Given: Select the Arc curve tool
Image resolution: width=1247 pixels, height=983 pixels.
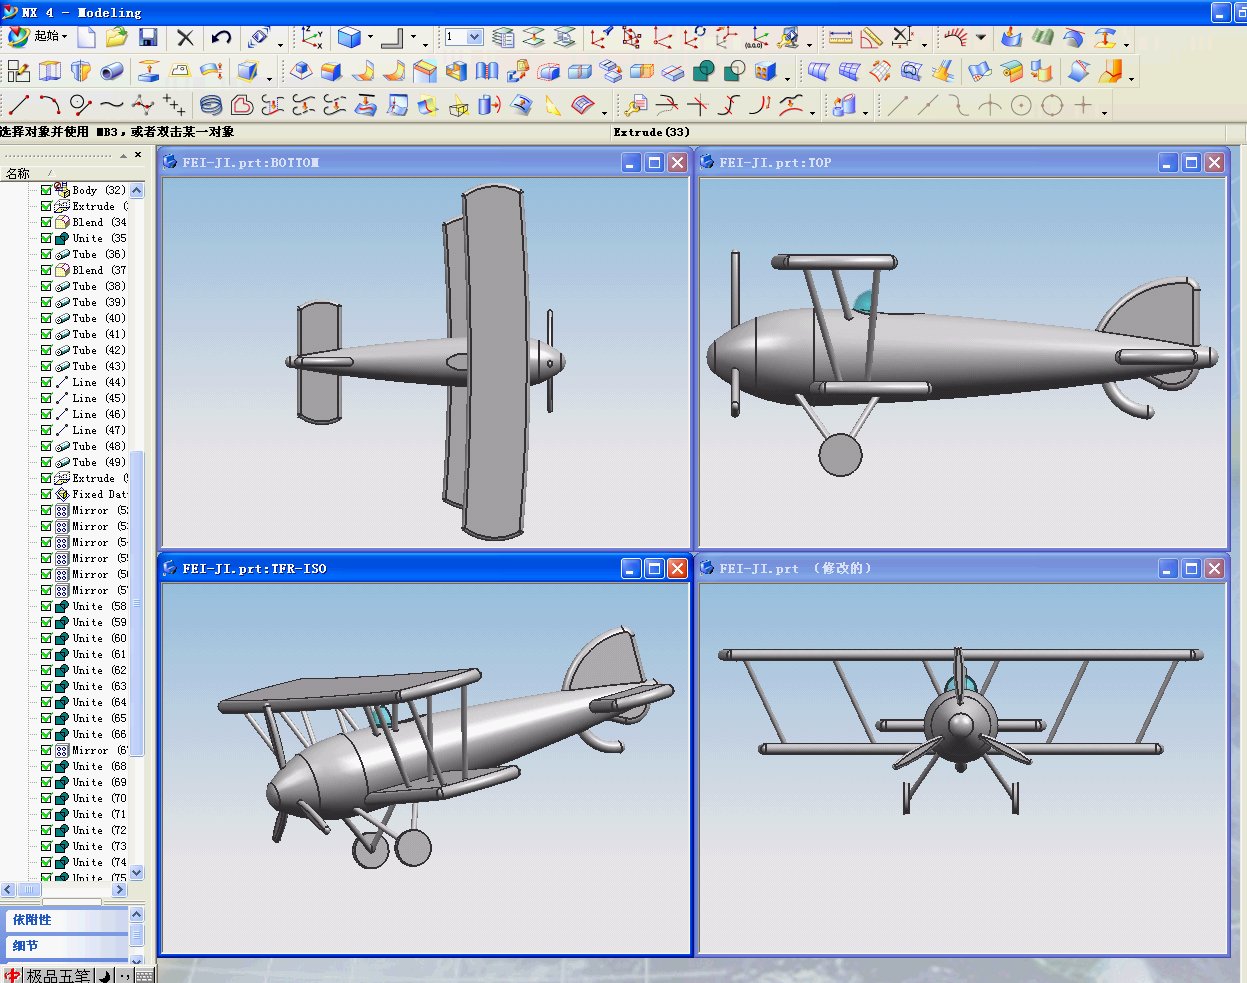Looking at the screenshot, I should (x=50, y=104).
